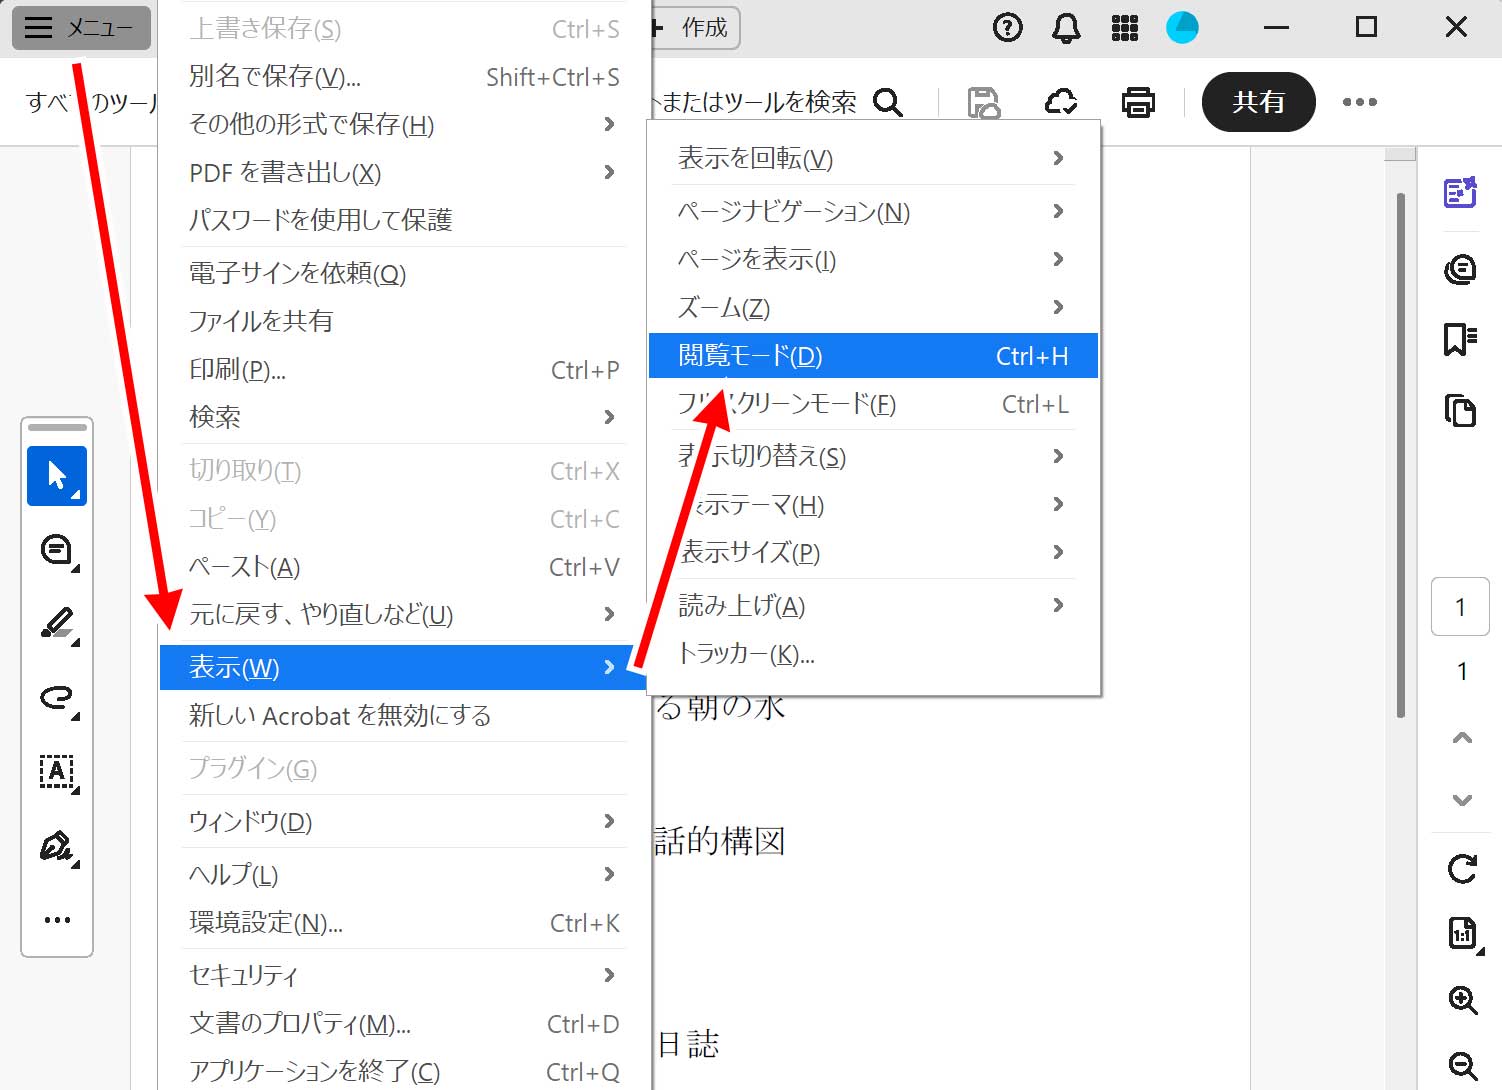
Task: Click the save file icon in toolbar
Action: (984, 102)
